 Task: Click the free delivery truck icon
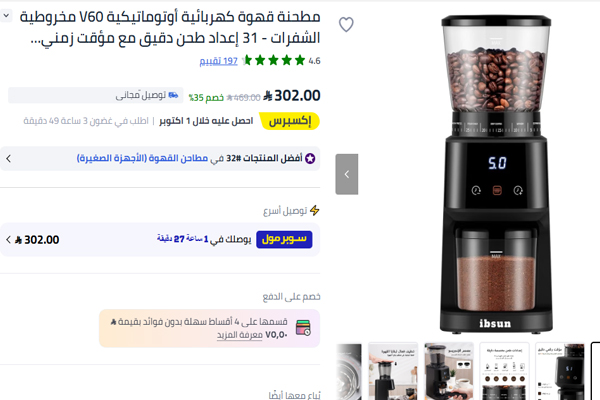[173, 95]
